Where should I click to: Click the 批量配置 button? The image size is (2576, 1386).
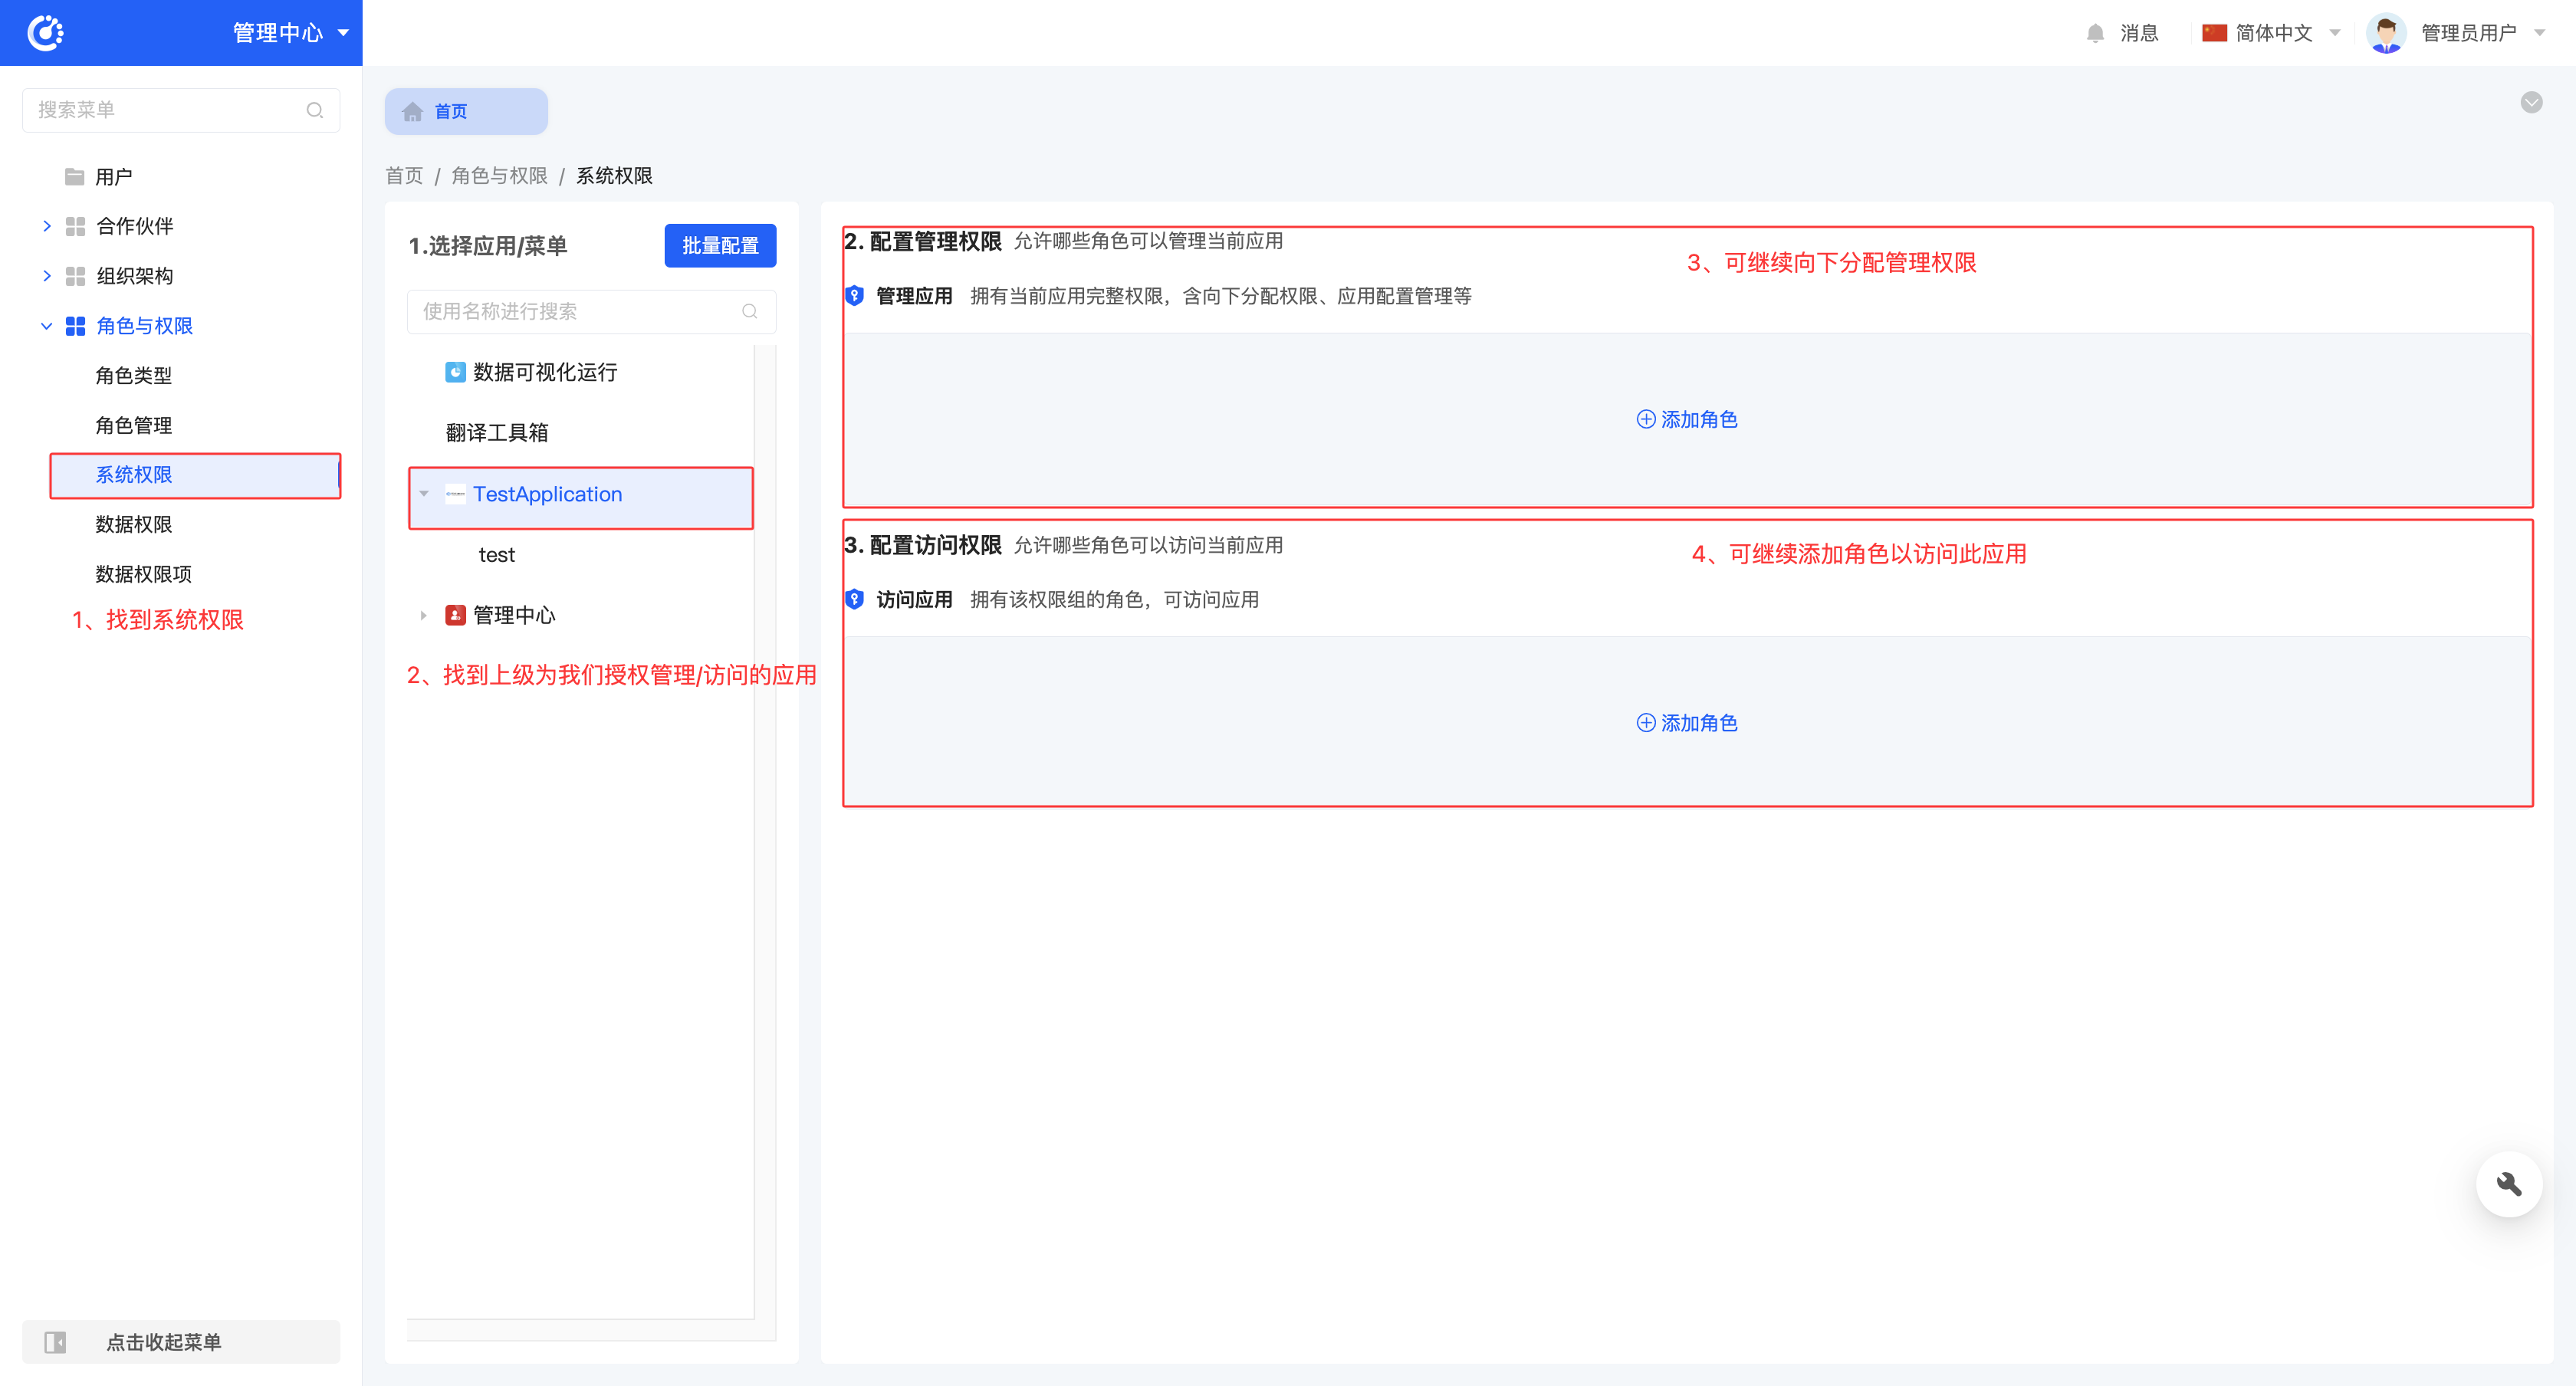pos(720,245)
